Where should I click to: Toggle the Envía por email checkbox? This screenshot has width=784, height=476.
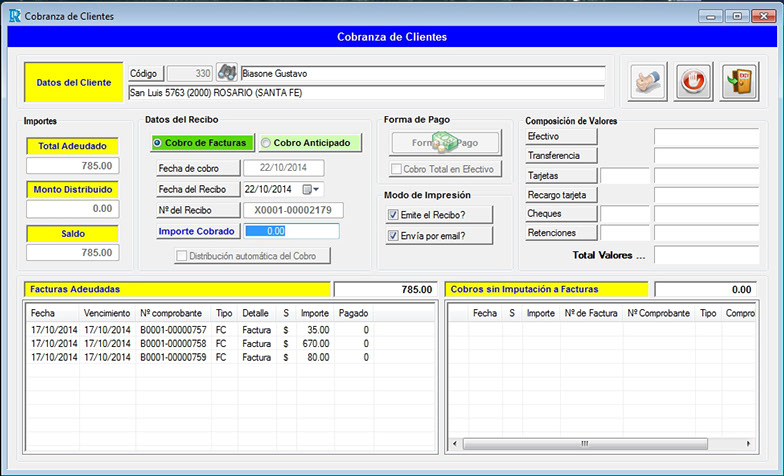coord(392,236)
